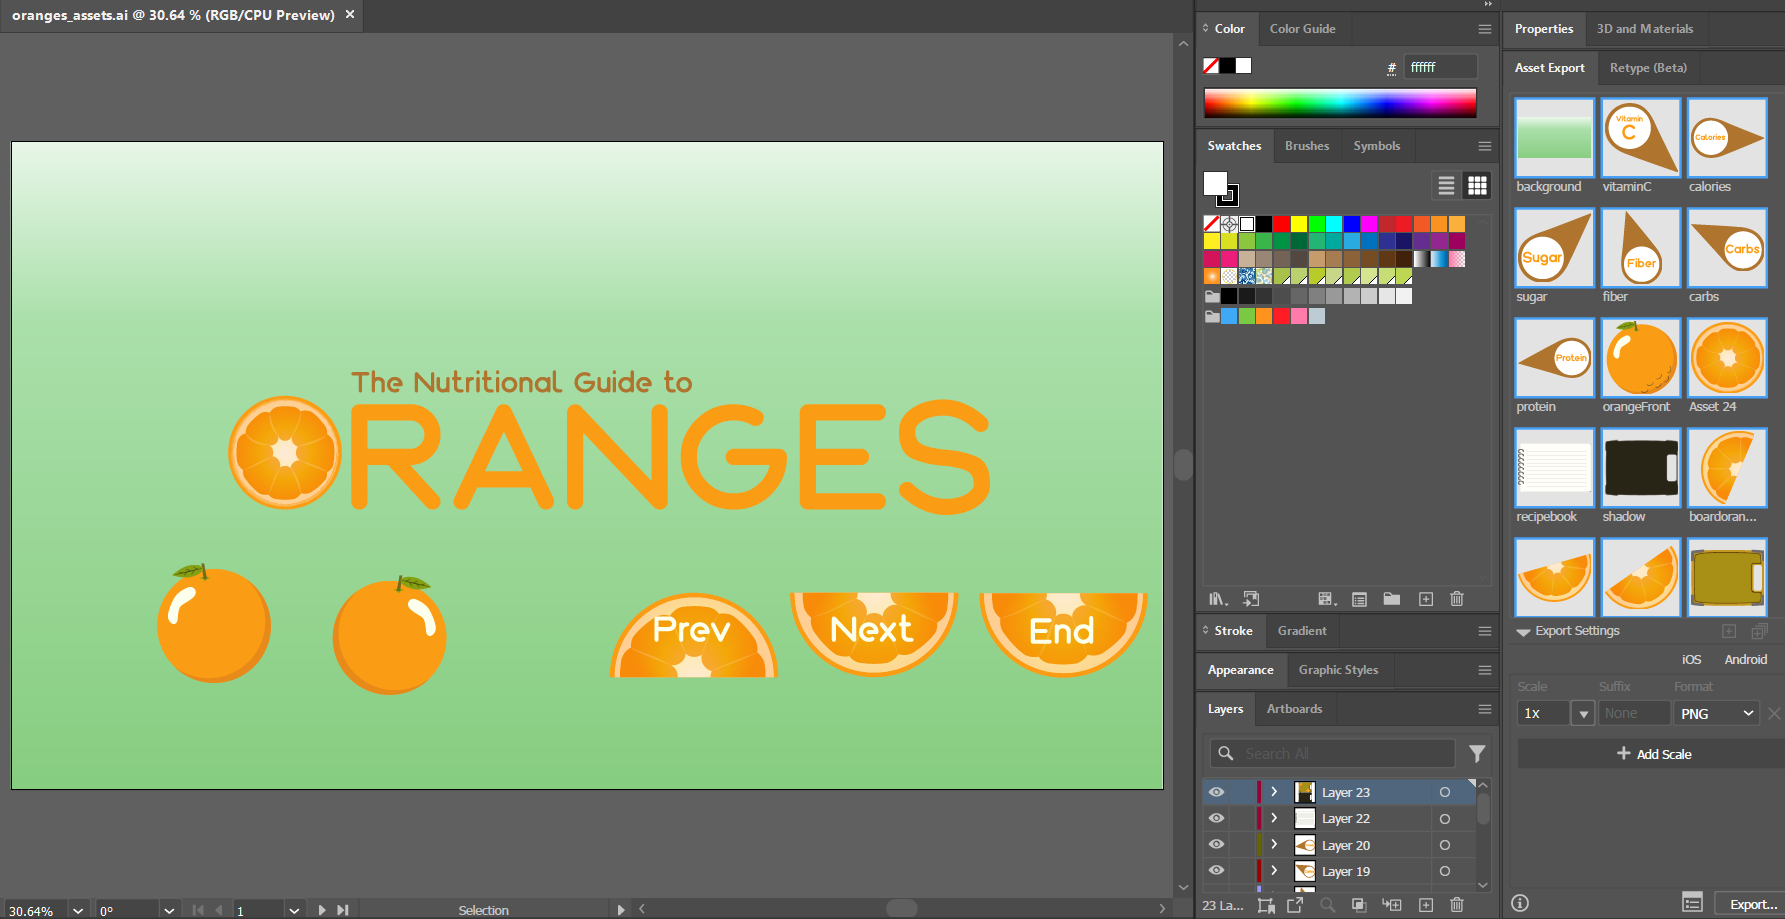Click the Export... button
1785x919 pixels.
pyautogui.click(x=1752, y=904)
